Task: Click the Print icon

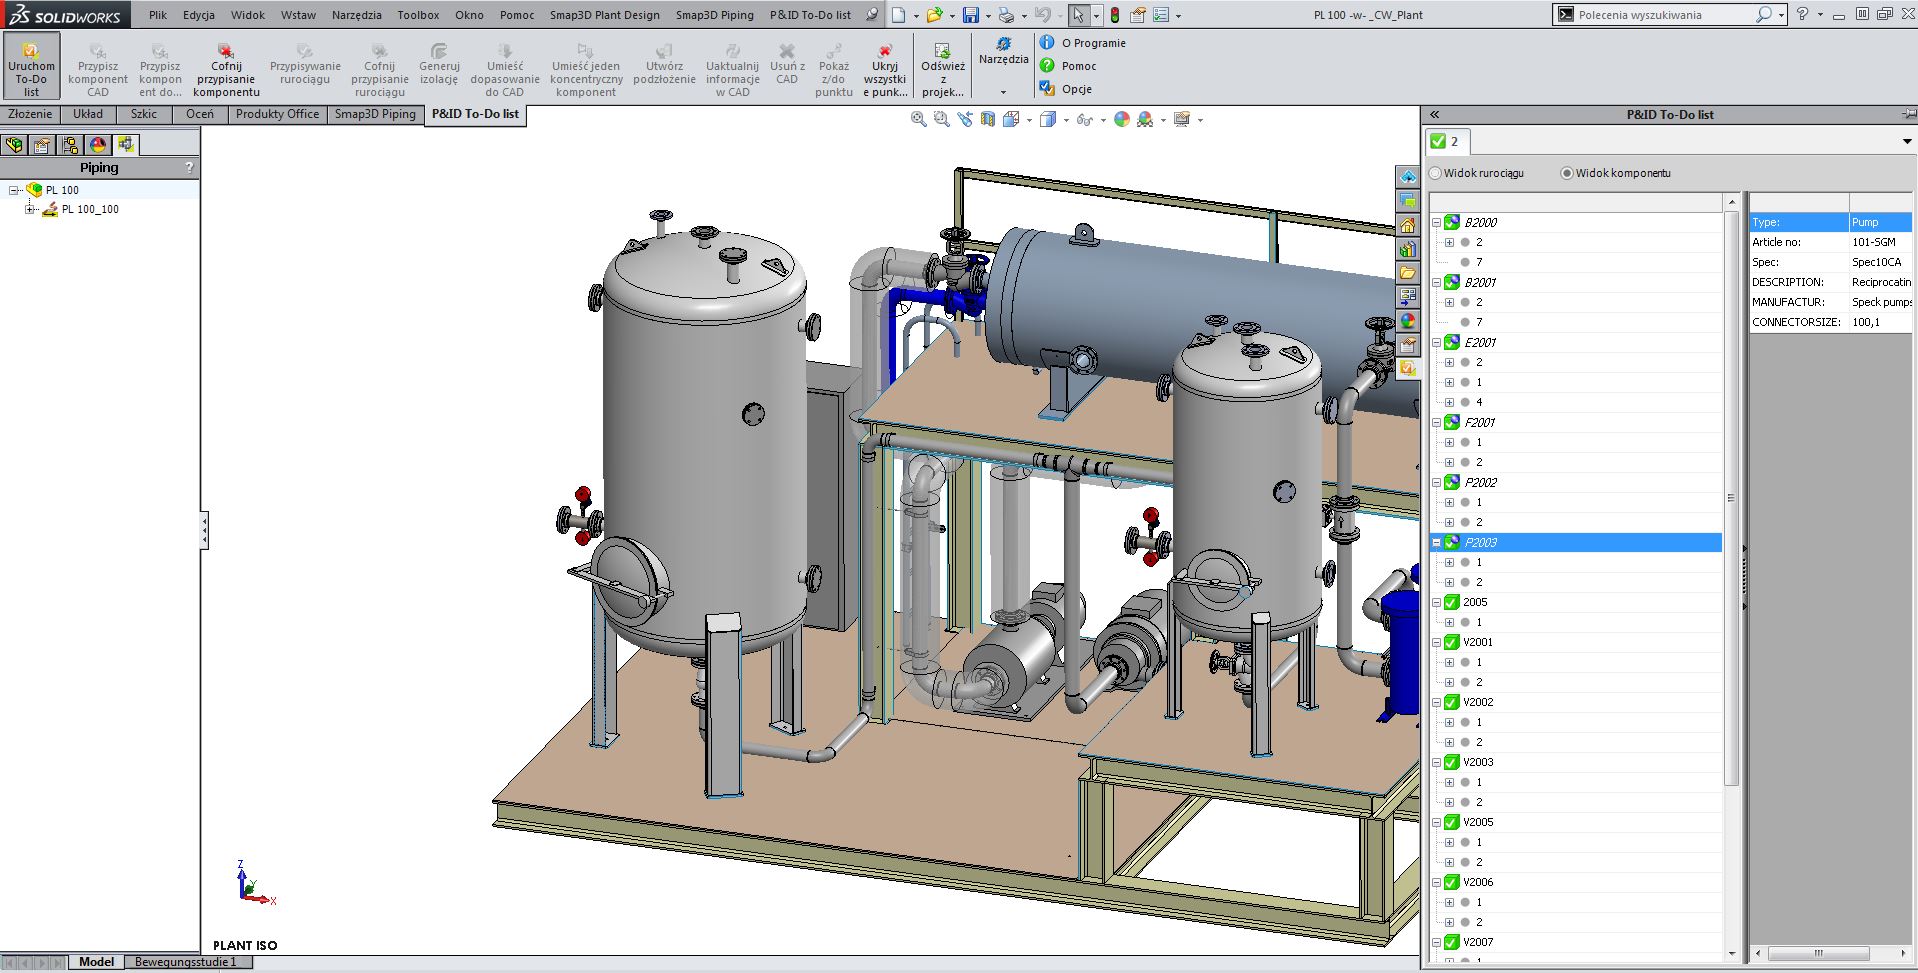Action: [1006, 15]
